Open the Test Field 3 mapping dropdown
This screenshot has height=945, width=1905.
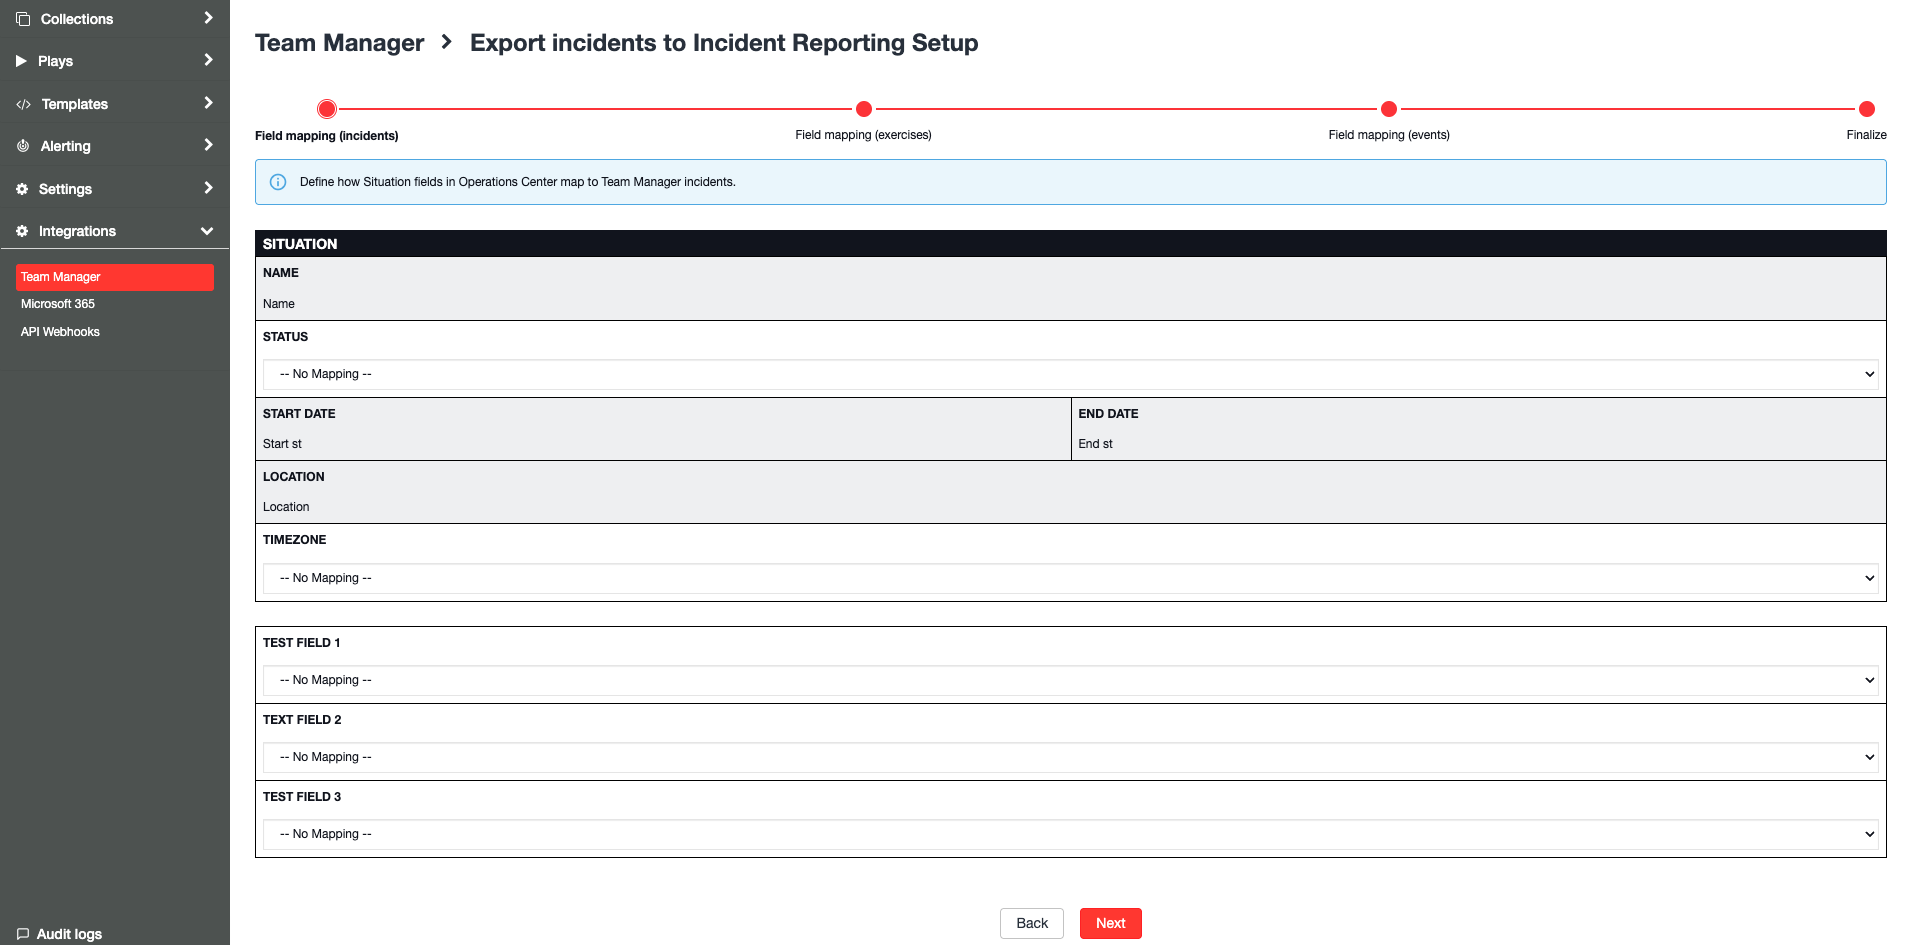1070,834
